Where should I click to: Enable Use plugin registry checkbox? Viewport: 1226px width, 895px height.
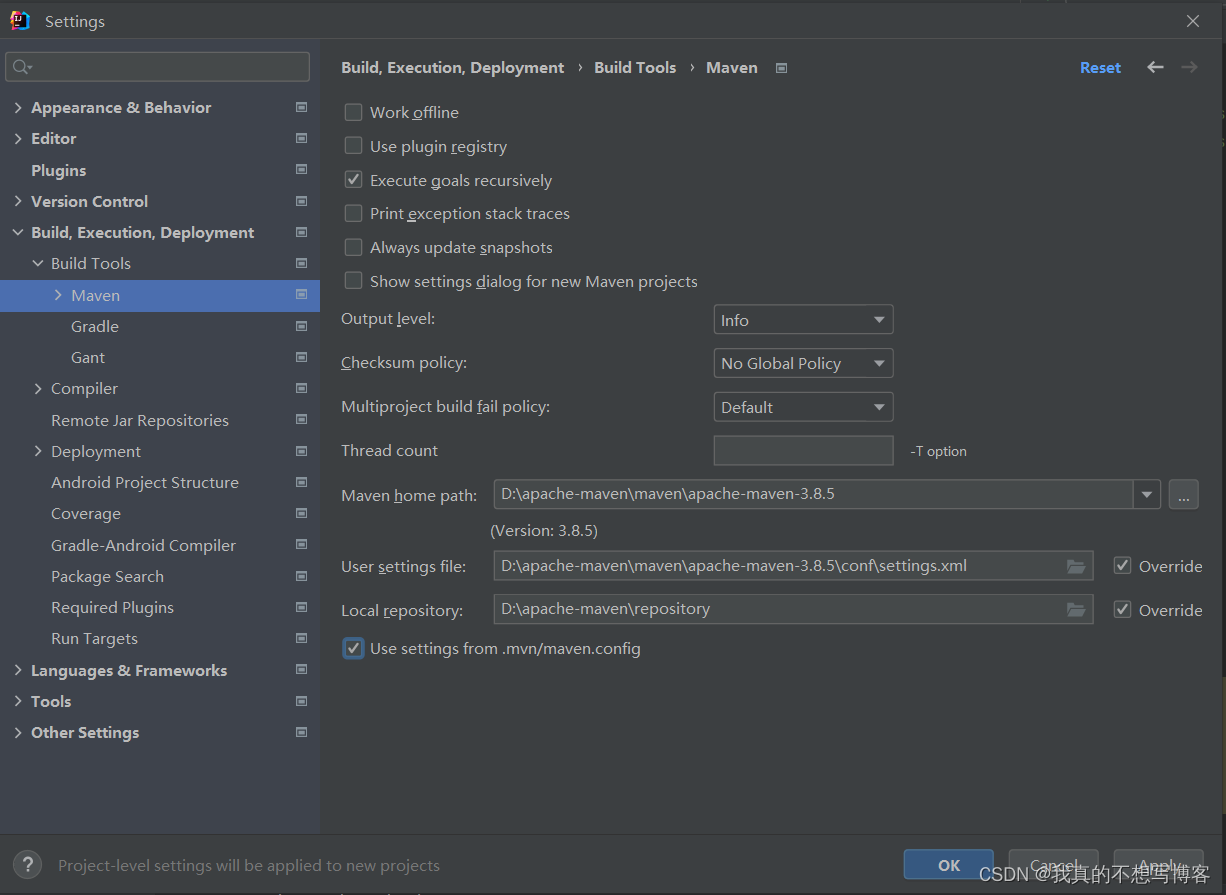click(x=353, y=146)
